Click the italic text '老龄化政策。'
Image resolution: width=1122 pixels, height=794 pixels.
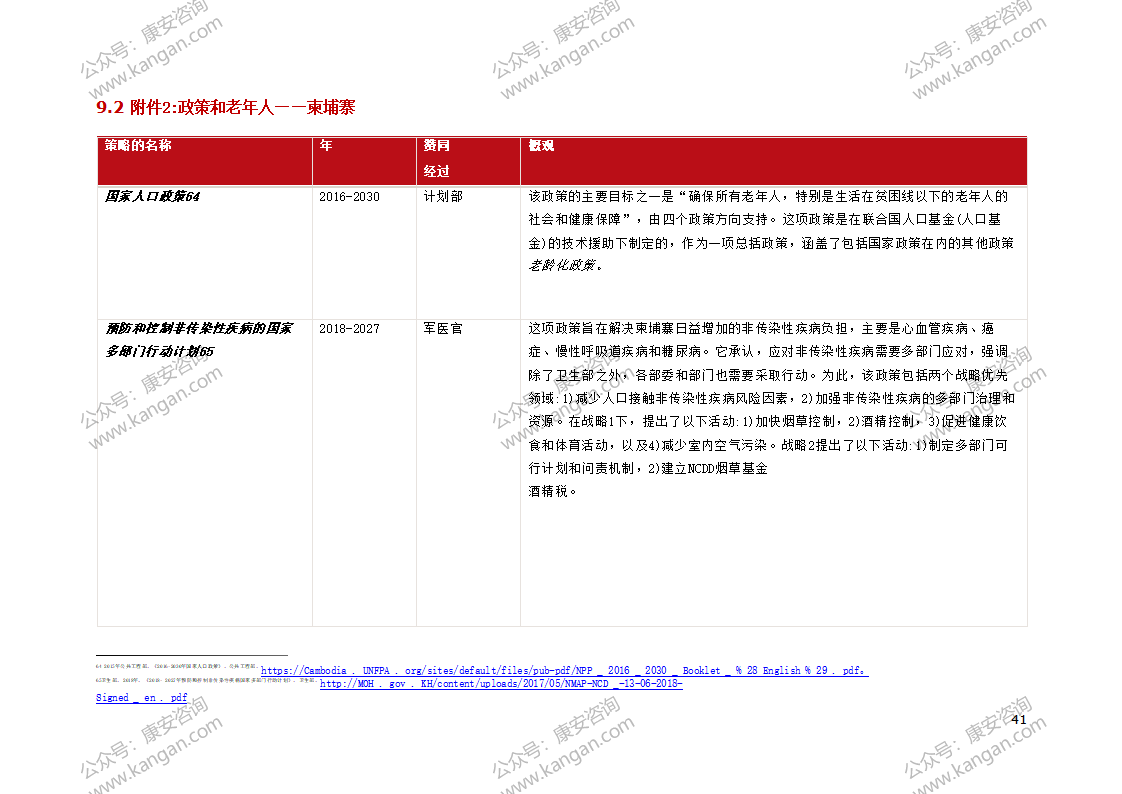click(565, 265)
